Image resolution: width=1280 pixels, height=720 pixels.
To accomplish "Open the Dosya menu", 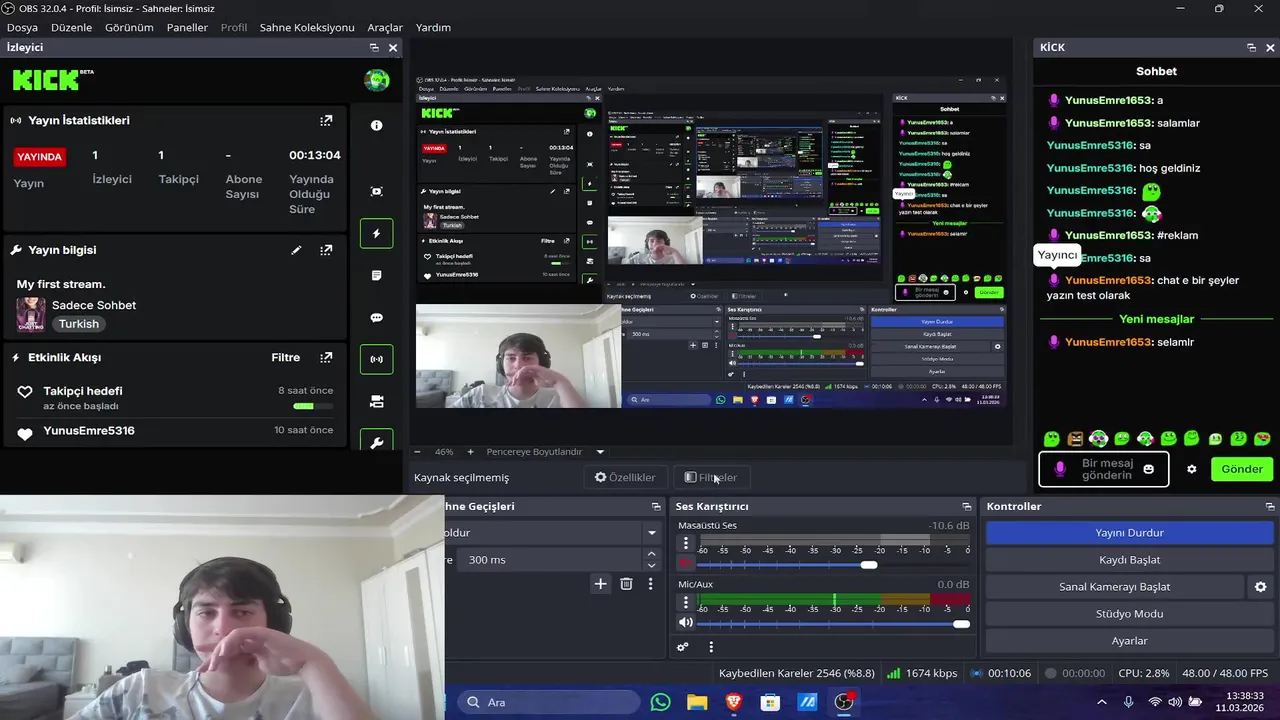I will (22, 27).
